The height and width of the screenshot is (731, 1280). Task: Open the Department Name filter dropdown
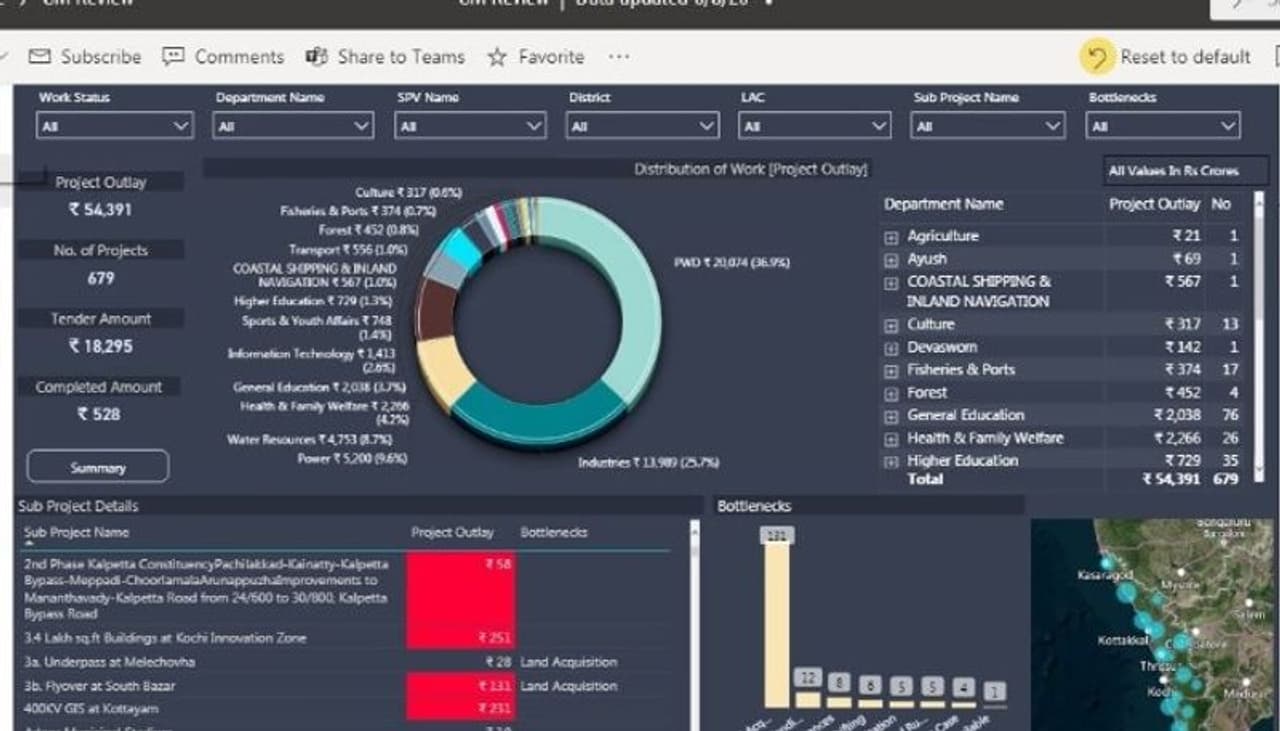(292, 126)
